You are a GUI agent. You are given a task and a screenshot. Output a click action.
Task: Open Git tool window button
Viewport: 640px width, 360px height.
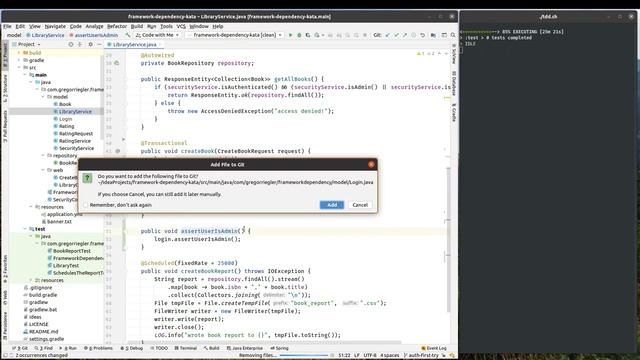(x=20, y=348)
